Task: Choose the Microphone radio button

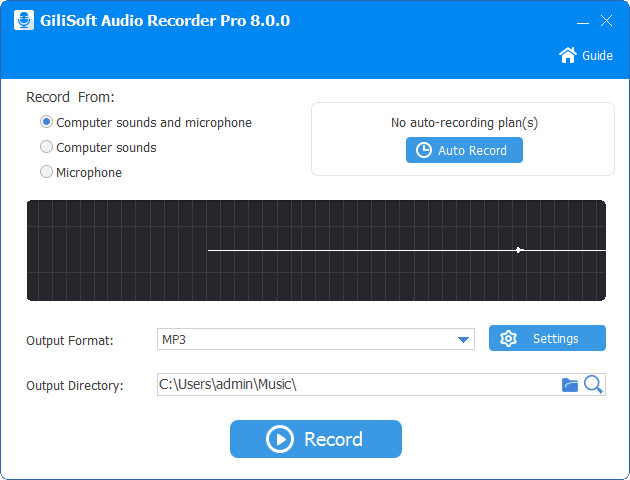Action: tap(47, 172)
